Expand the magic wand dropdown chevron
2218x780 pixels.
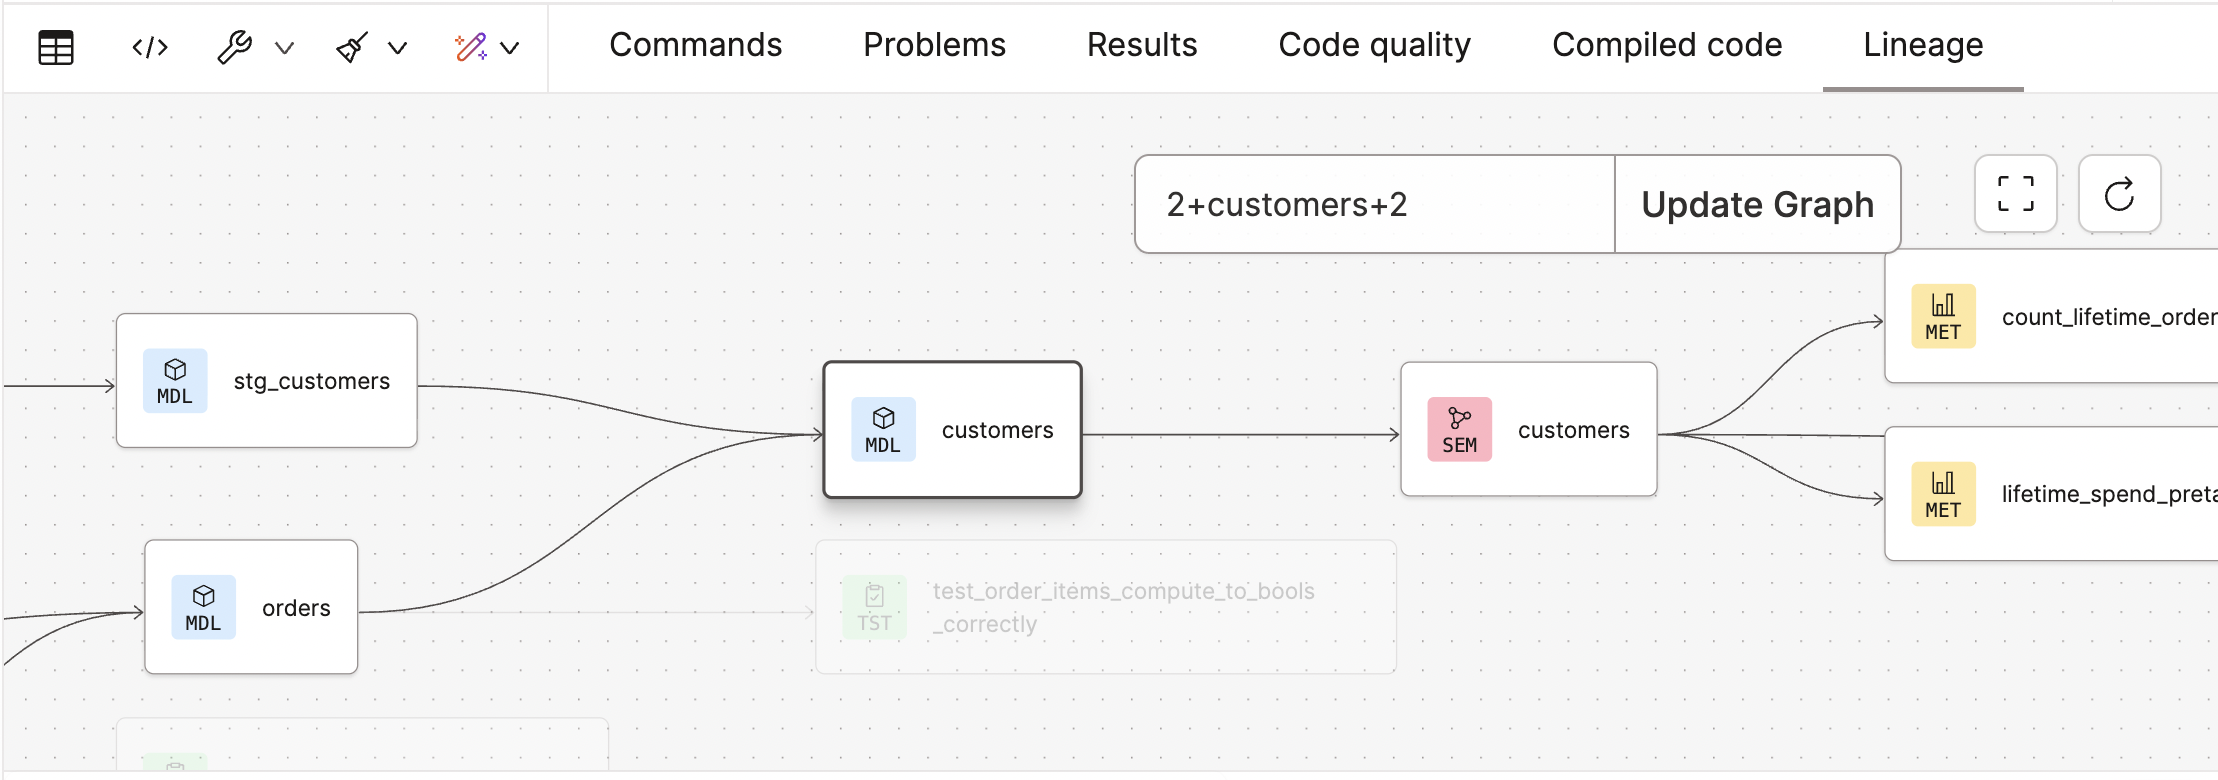click(511, 47)
